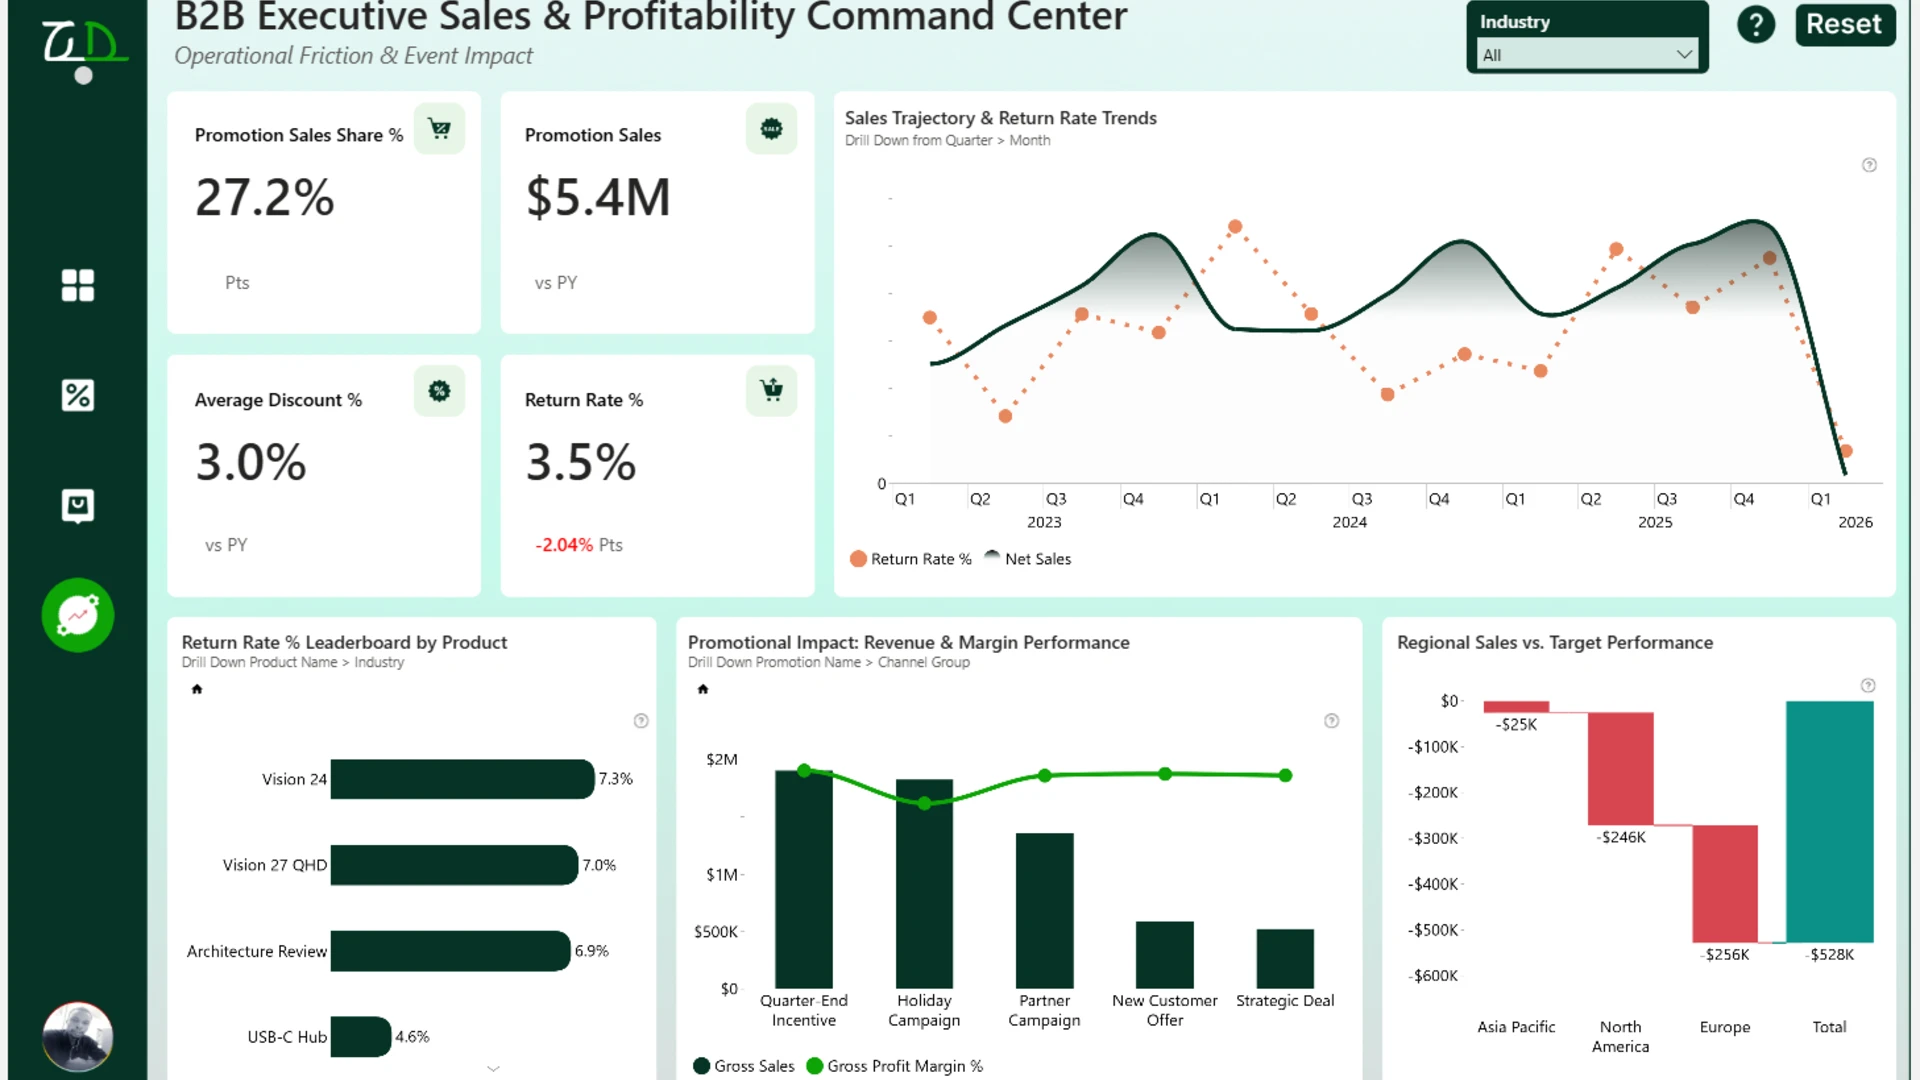Click info icon on Regional Sales chart
The width and height of the screenshot is (1920, 1080).
(1867, 686)
